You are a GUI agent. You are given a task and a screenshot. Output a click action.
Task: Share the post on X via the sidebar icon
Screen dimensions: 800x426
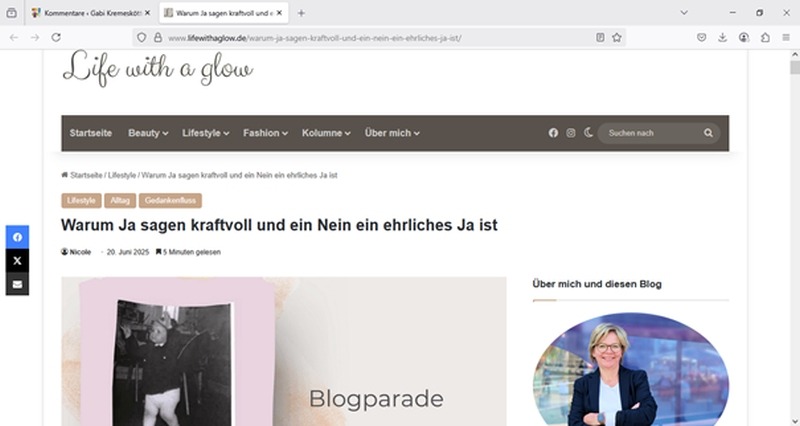tap(17, 261)
